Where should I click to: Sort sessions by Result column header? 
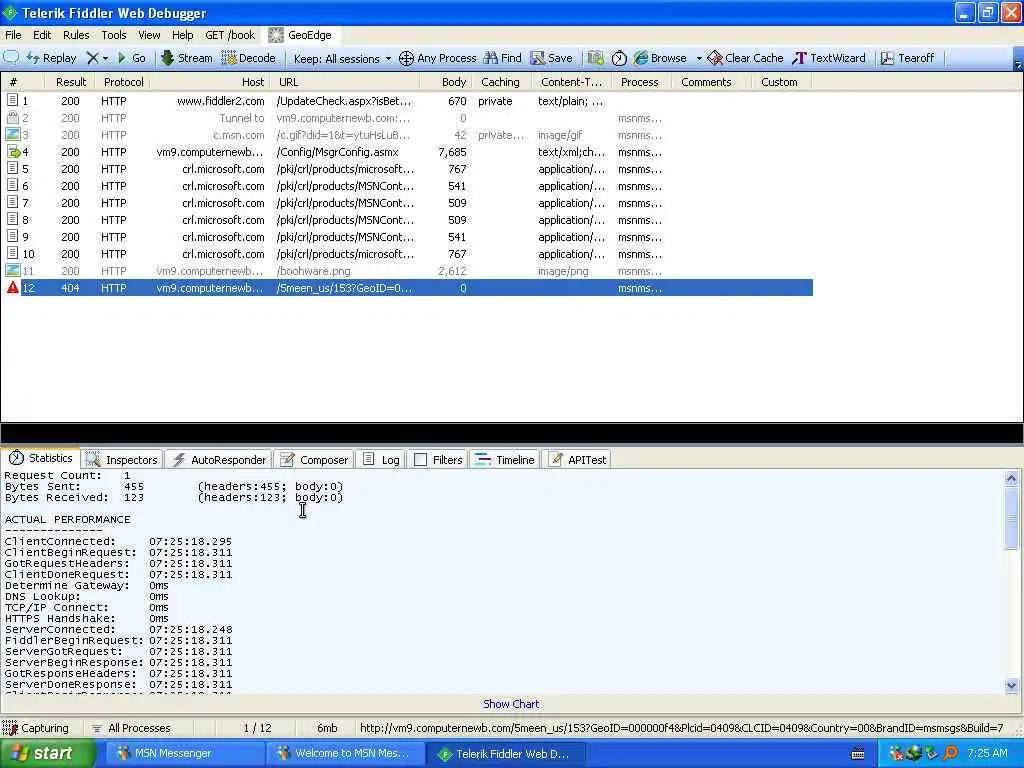click(x=71, y=82)
